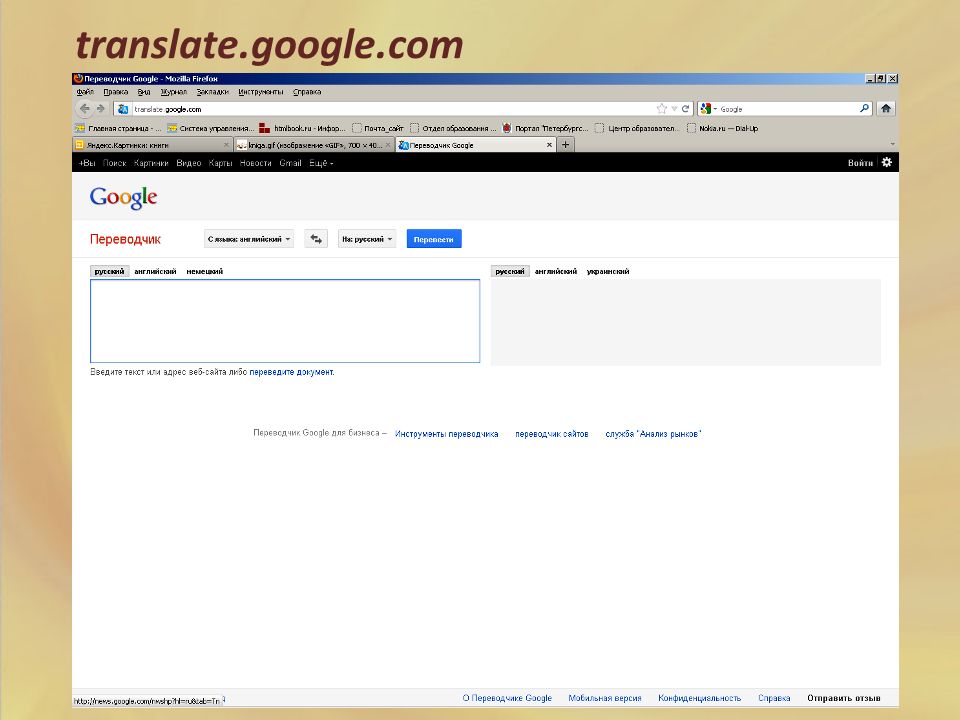Click the bookmark star in address bar
960x720 pixels.
tap(661, 109)
